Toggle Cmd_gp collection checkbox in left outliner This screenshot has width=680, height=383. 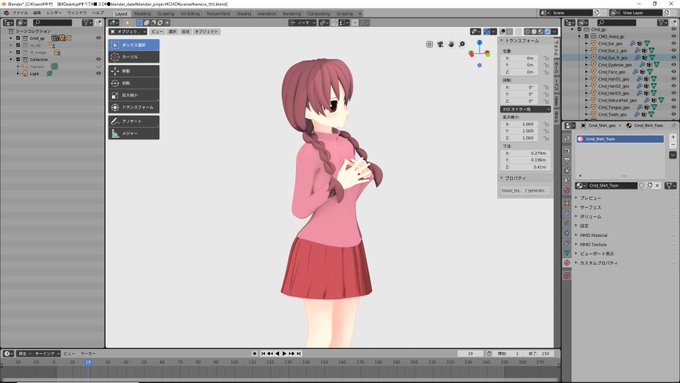[x=18, y=38]
